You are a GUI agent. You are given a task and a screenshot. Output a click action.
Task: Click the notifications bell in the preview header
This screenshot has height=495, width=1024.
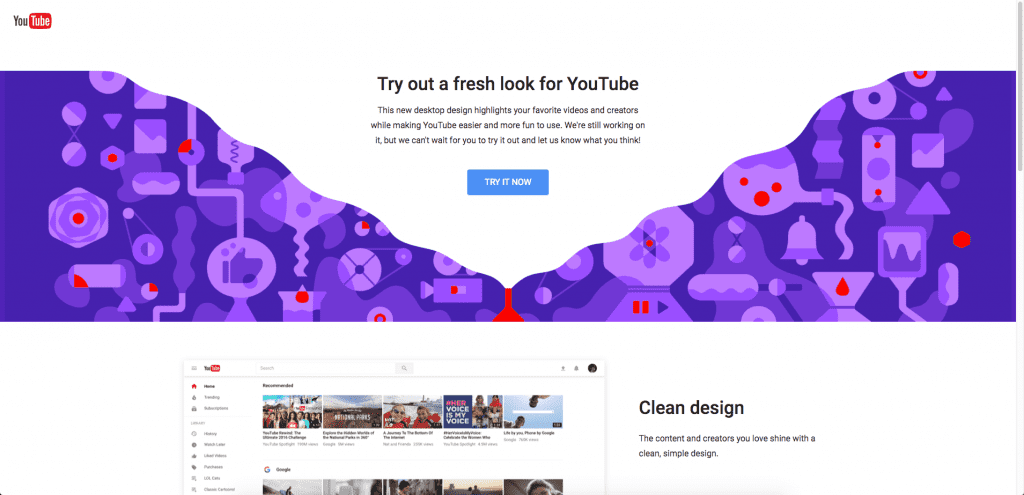(576, 368)
